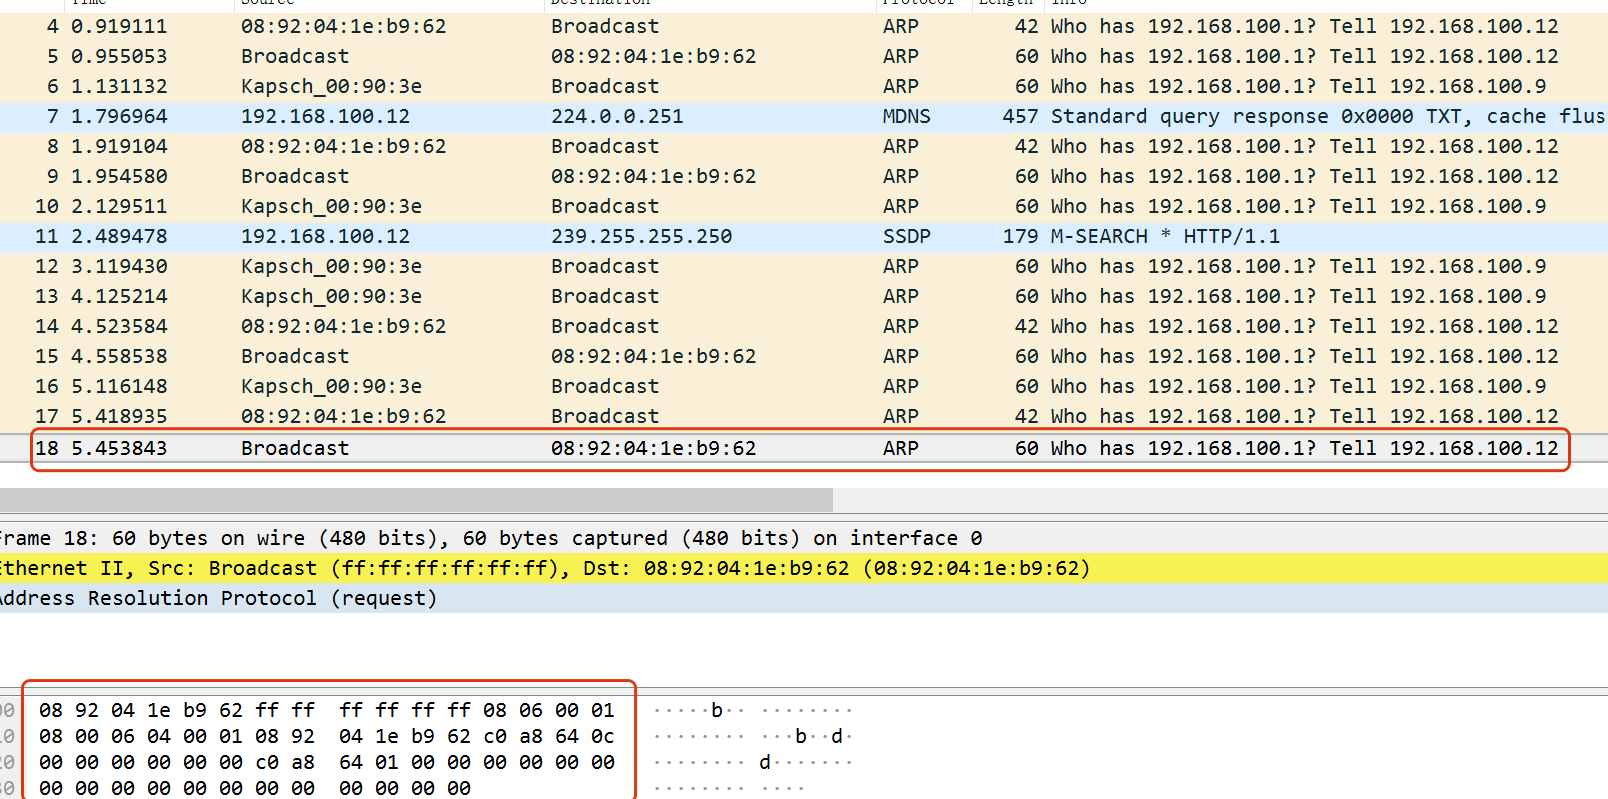Click destination 239.255.255.250 in packet 11

pos(641,237)
